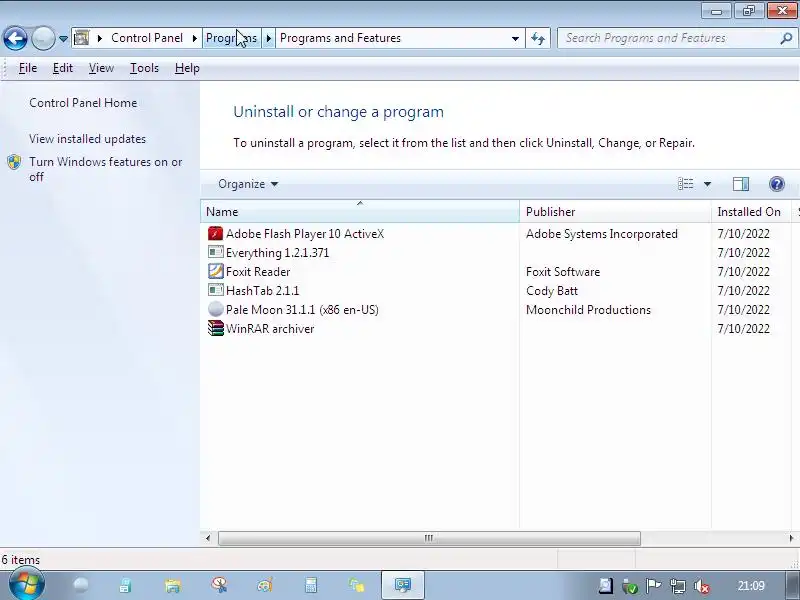Open Turn Windows features on or off
Viewport: 800px width, 600px height.
105,169
